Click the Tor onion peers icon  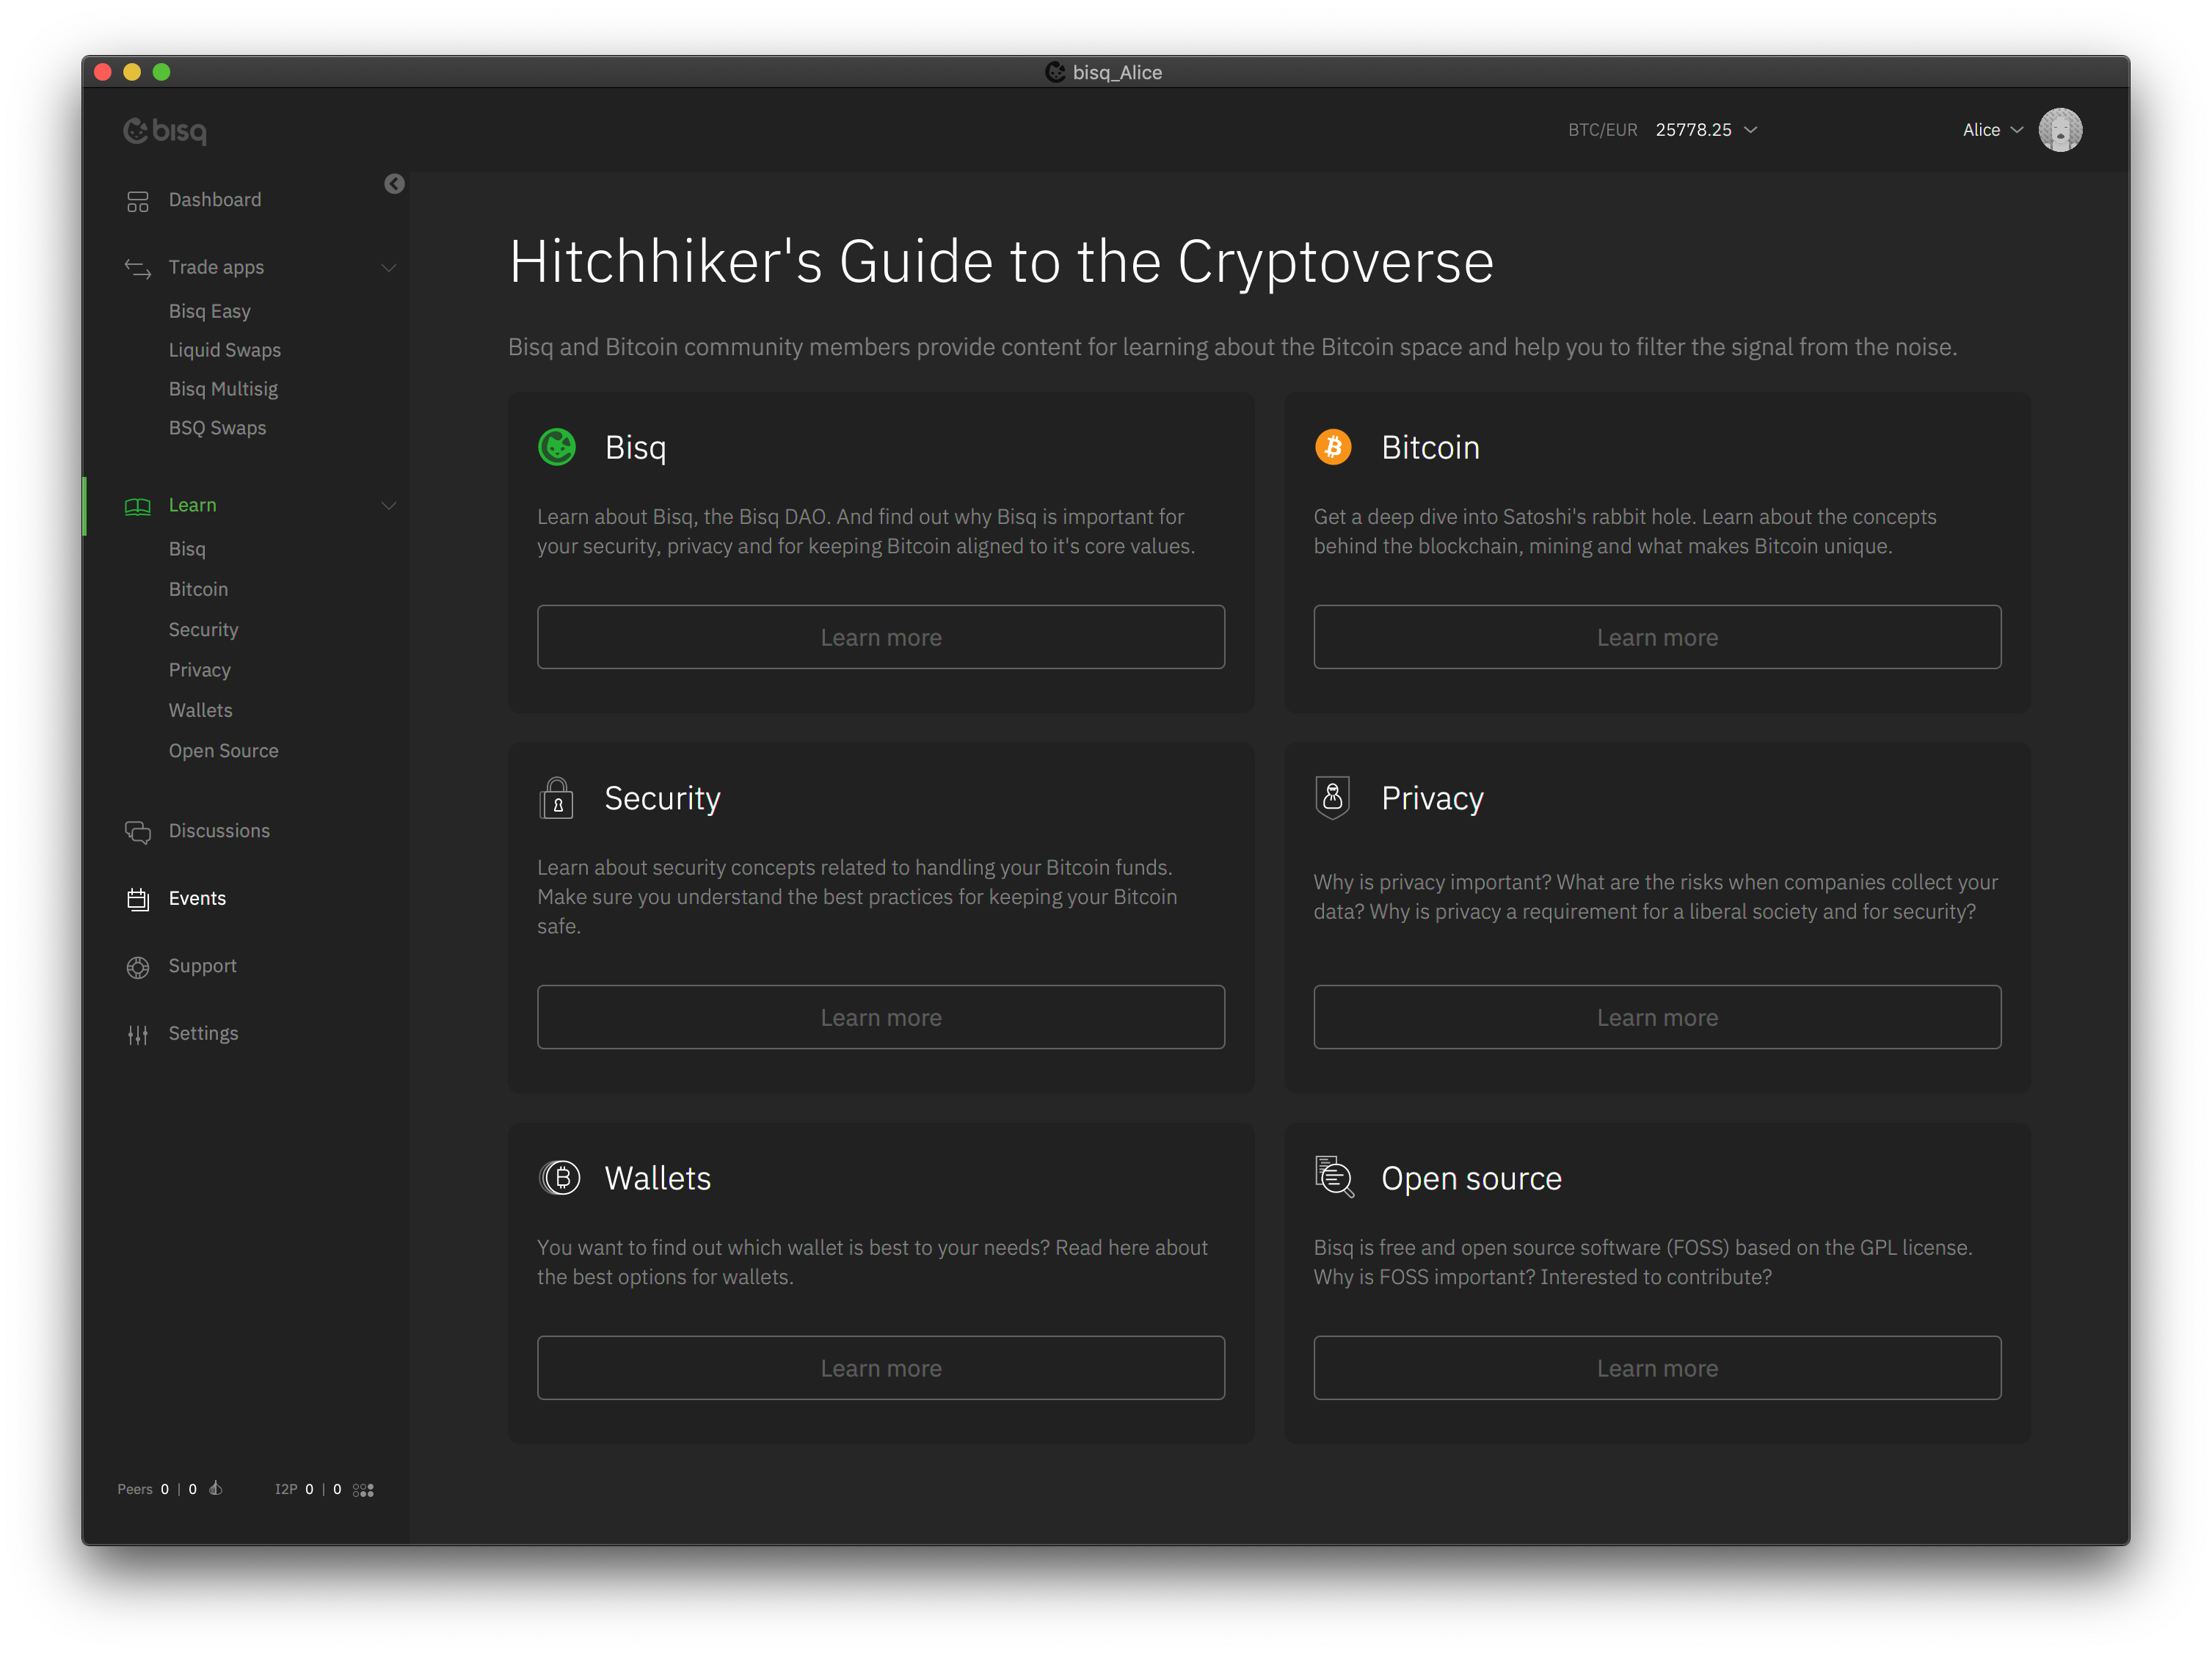(216, 1489)
